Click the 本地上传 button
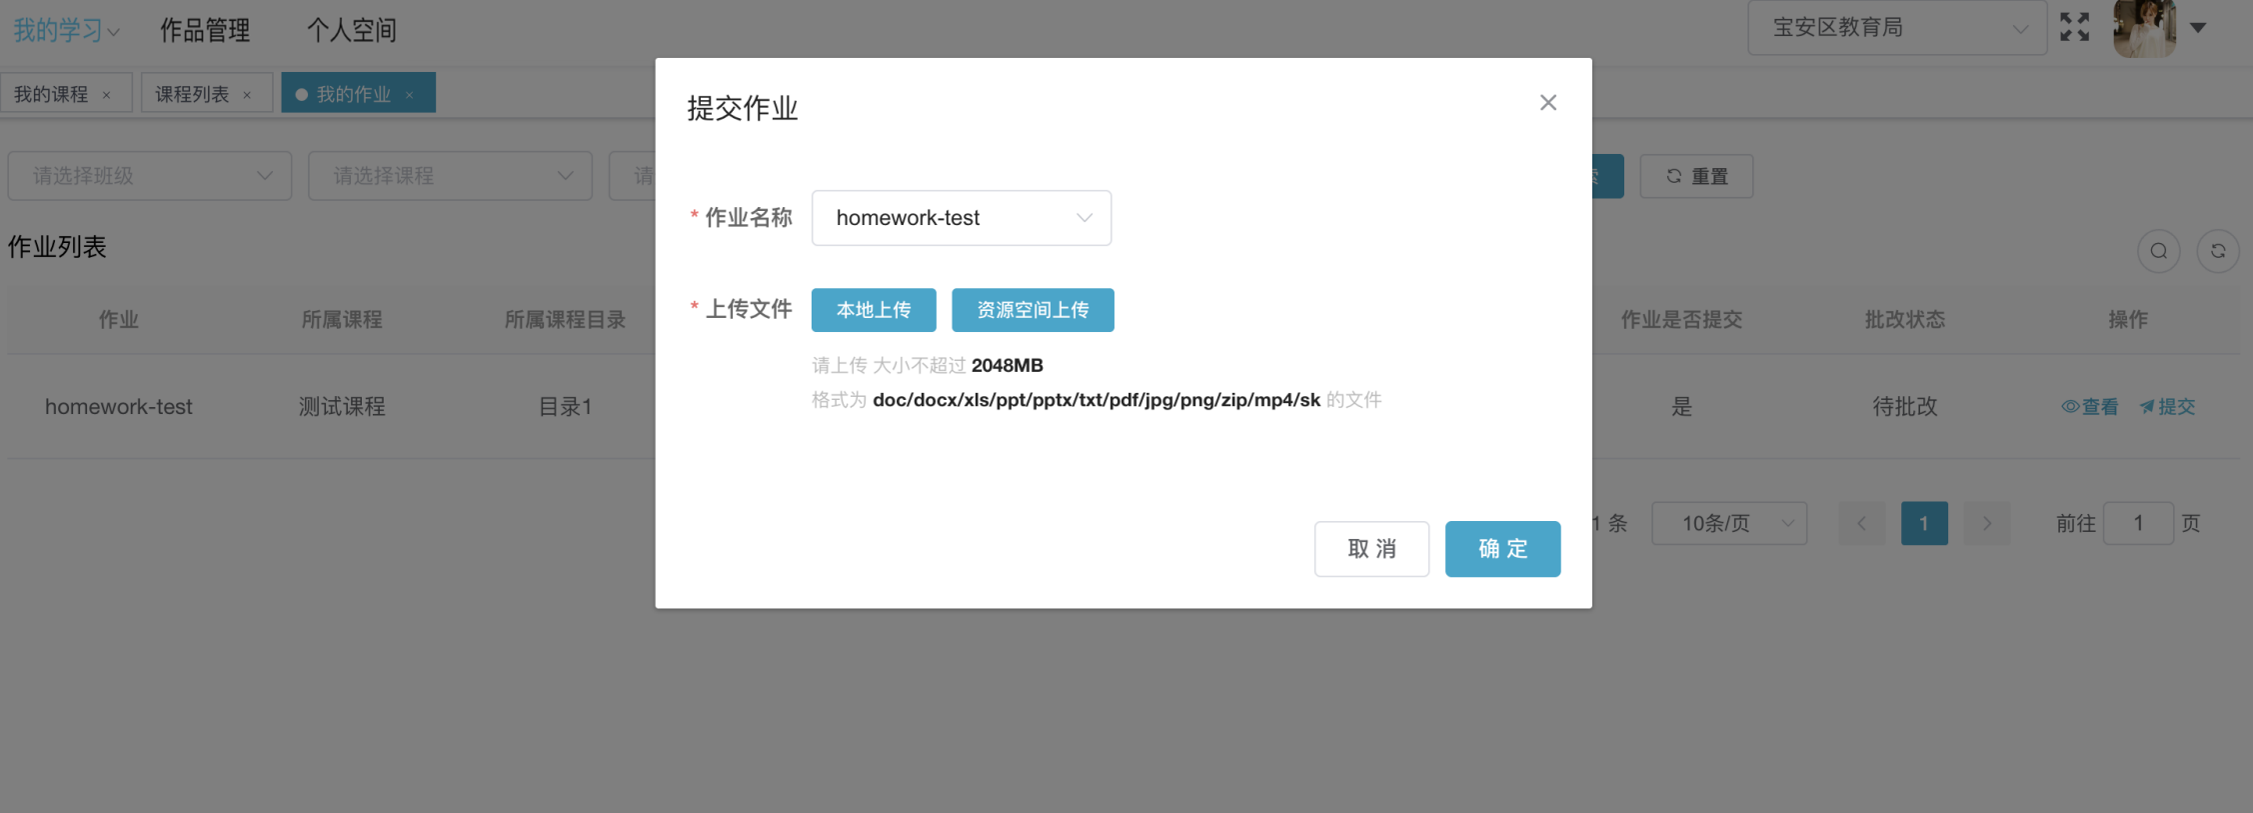Viewport: 2253px width, 813px height. (873, 310)
